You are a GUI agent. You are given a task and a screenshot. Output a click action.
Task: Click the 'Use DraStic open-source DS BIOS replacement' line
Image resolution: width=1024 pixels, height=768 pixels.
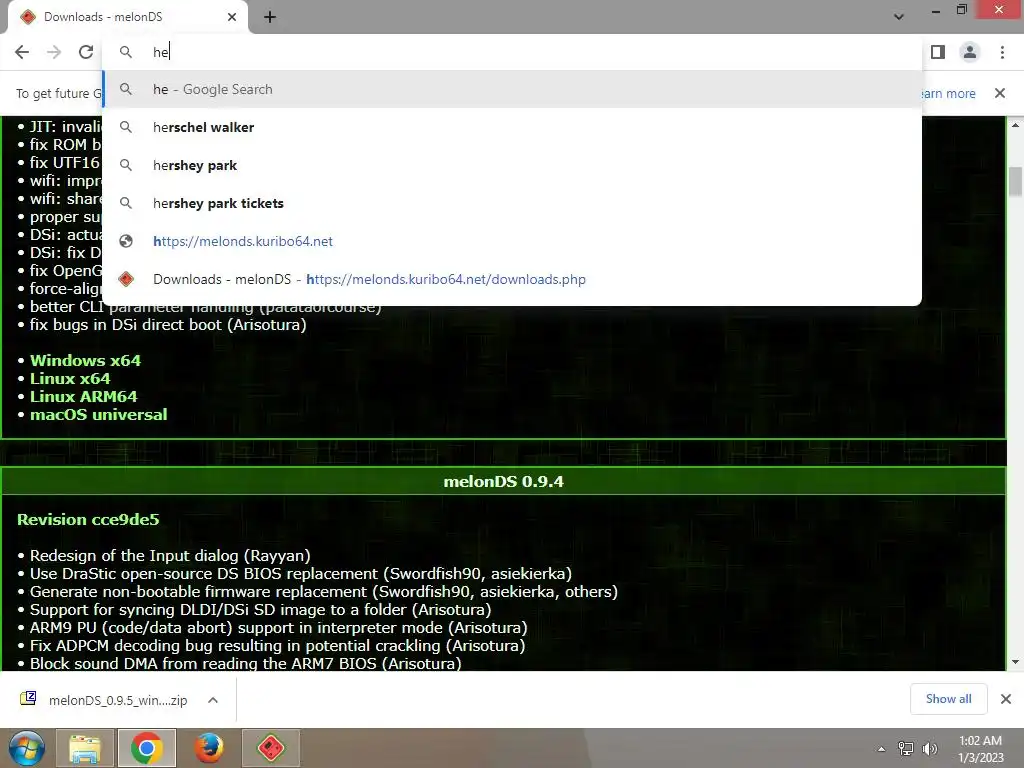pyautogui.click(x=300, y=574)
